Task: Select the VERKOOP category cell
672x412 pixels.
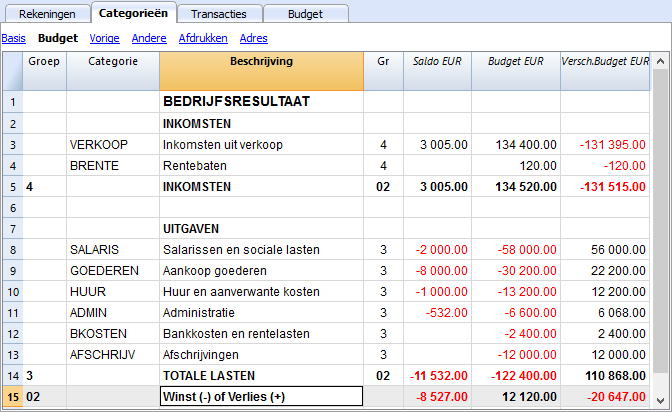Action: tap(113, 144)
